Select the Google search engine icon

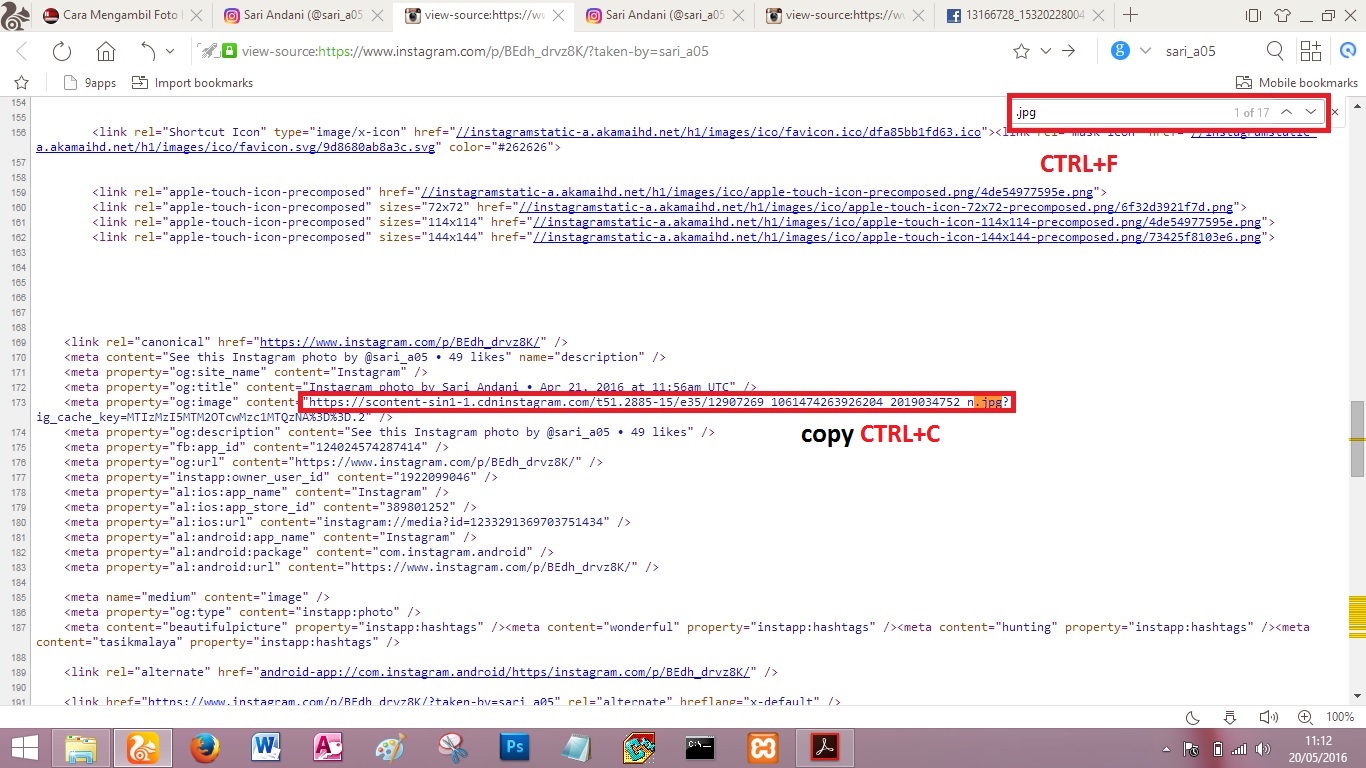tap(1121, 50)
